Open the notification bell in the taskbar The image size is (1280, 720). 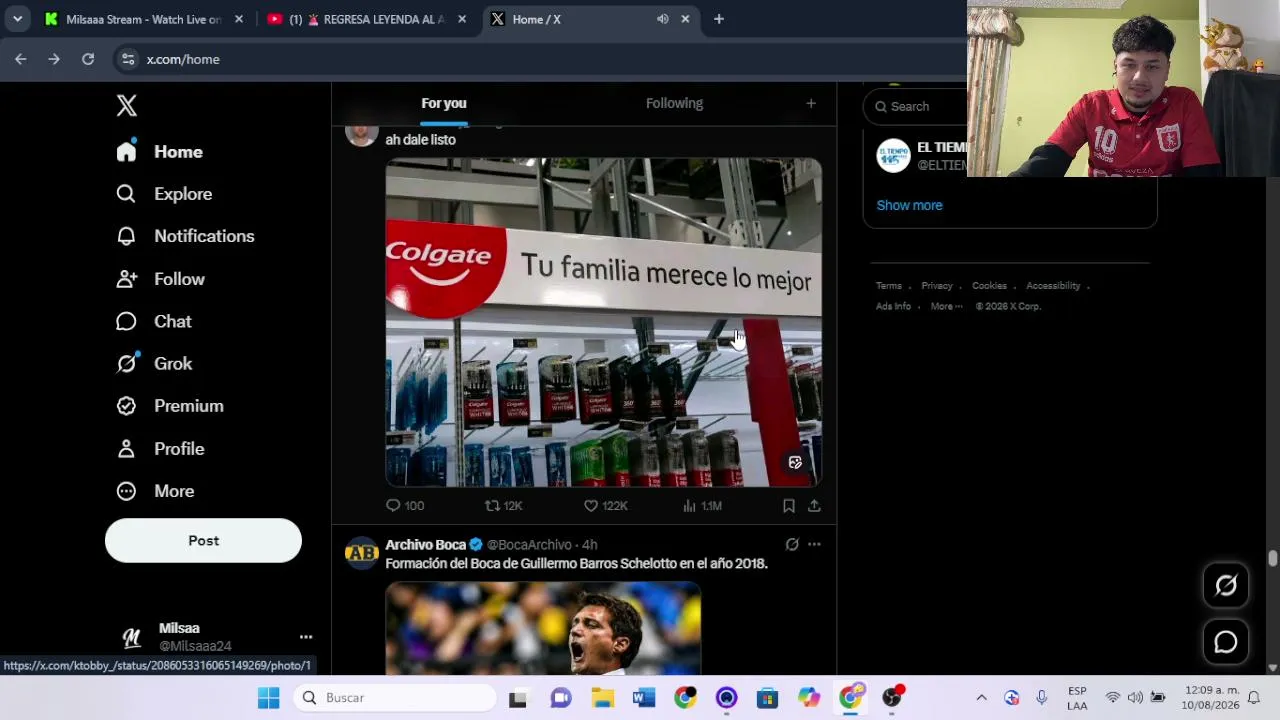coord(1253,698)
